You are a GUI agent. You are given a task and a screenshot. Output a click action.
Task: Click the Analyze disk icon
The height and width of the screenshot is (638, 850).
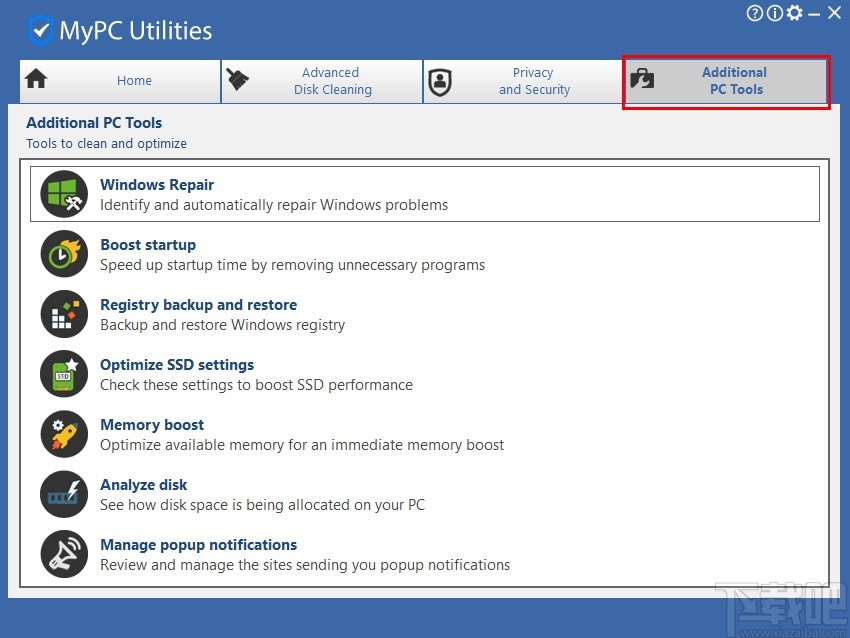(x=63, y=494)
